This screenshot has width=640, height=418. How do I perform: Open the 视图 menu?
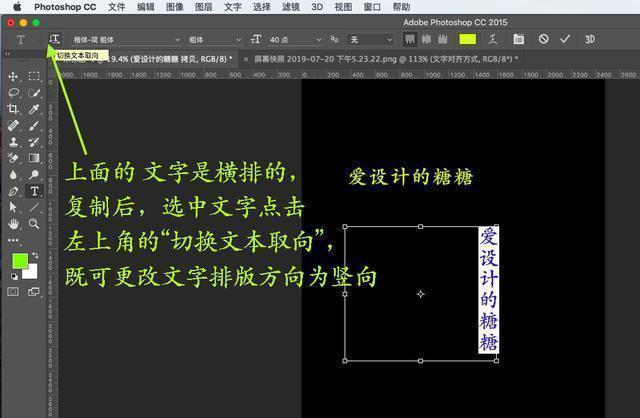pos(343,7)
